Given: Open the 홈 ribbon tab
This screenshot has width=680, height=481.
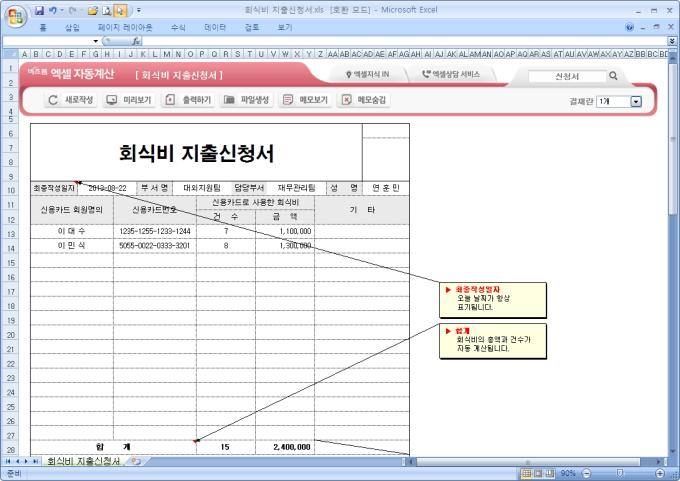Looking at the screenshot, I should 43,27.
